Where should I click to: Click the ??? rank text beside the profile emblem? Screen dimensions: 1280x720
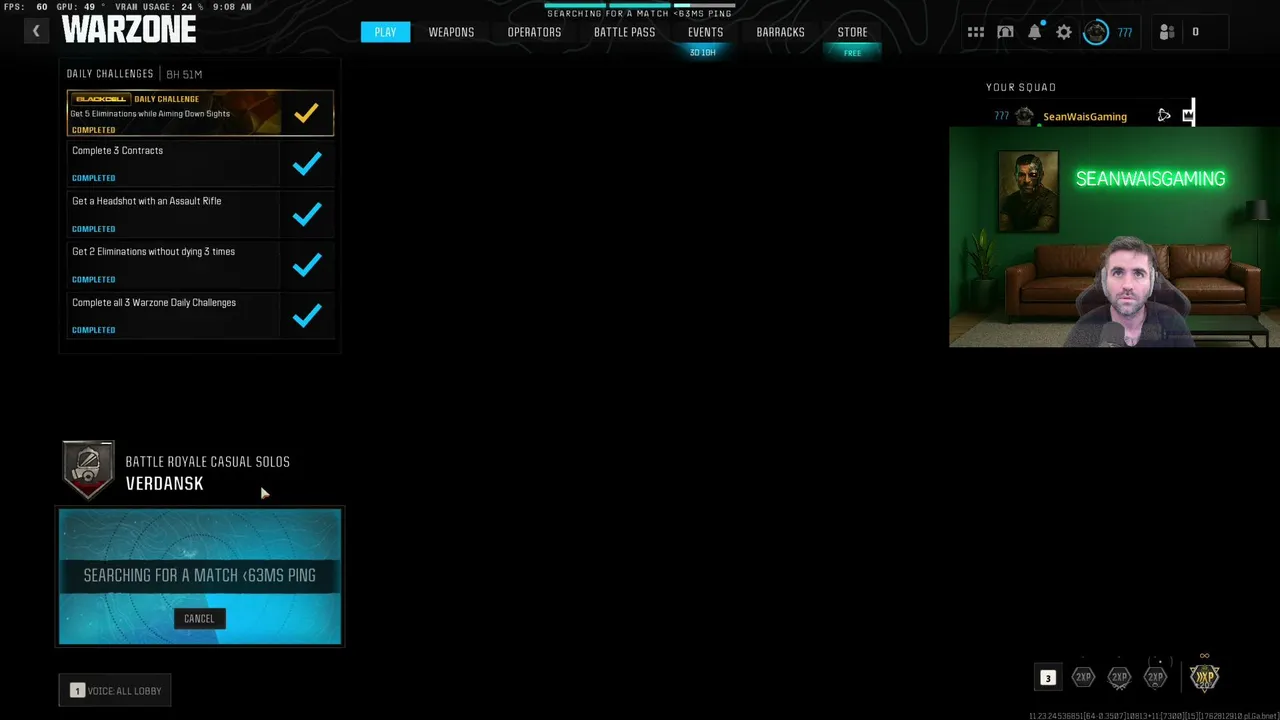1125,32
